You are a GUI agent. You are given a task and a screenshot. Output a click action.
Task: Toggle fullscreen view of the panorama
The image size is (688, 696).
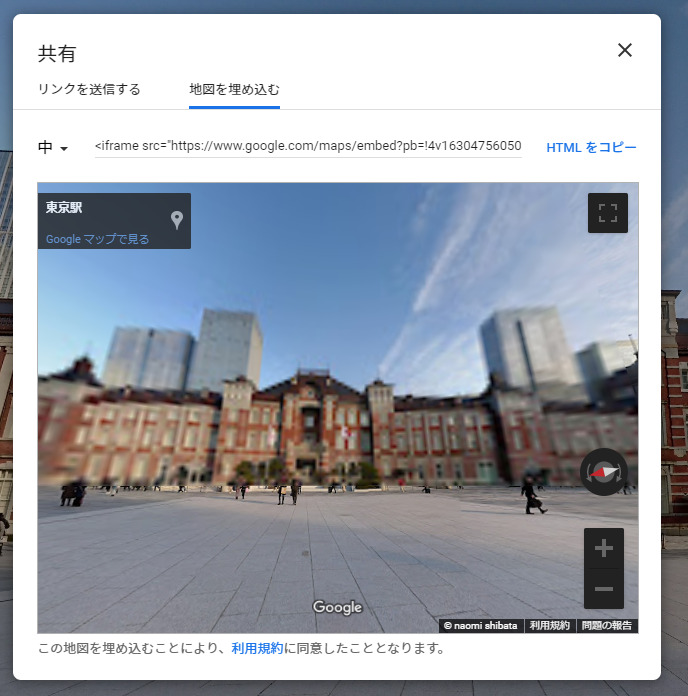click(x=608, y=213)
